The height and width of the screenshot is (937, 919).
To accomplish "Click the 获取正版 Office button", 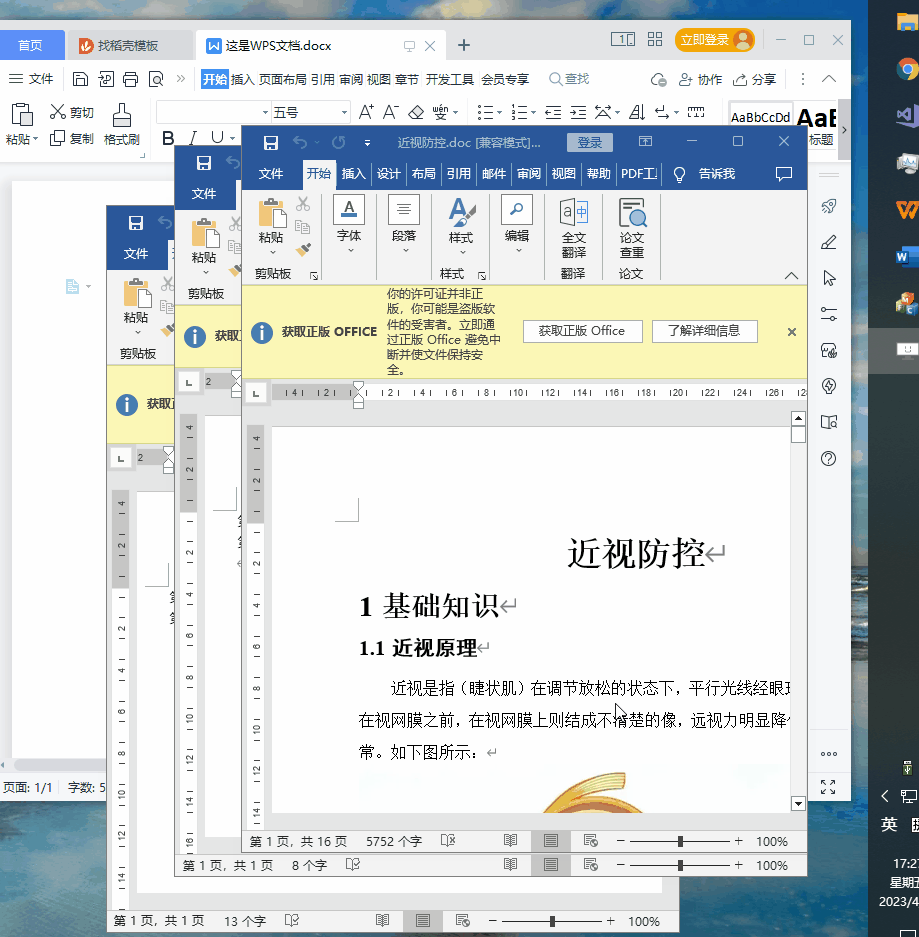I will pyautogui.click(x=582, y=330).
